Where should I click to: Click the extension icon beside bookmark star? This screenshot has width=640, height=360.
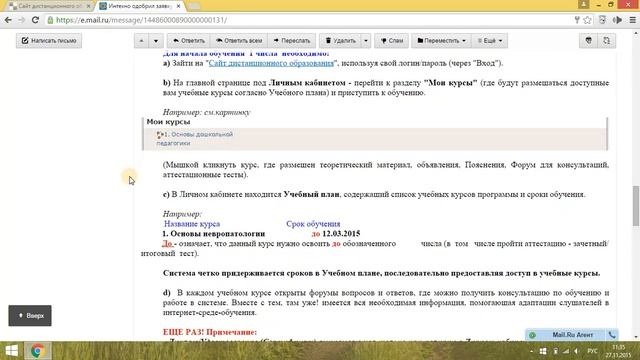point(602,20)
